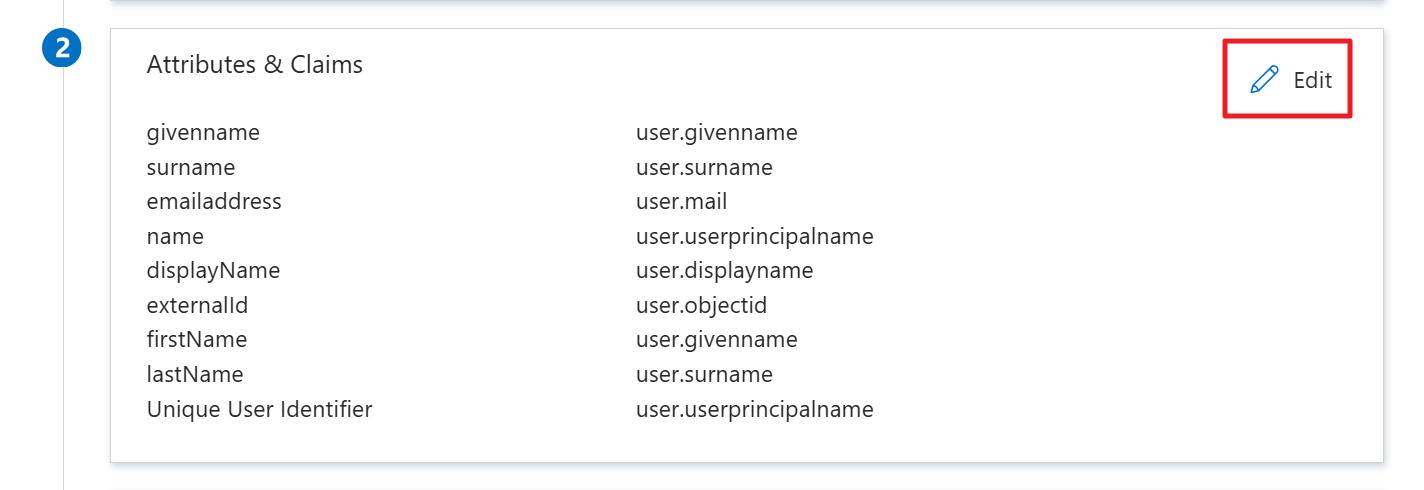Click the displayName claim label
Viewport: 1424px width, 490px height.
click(x=213, y=271)
